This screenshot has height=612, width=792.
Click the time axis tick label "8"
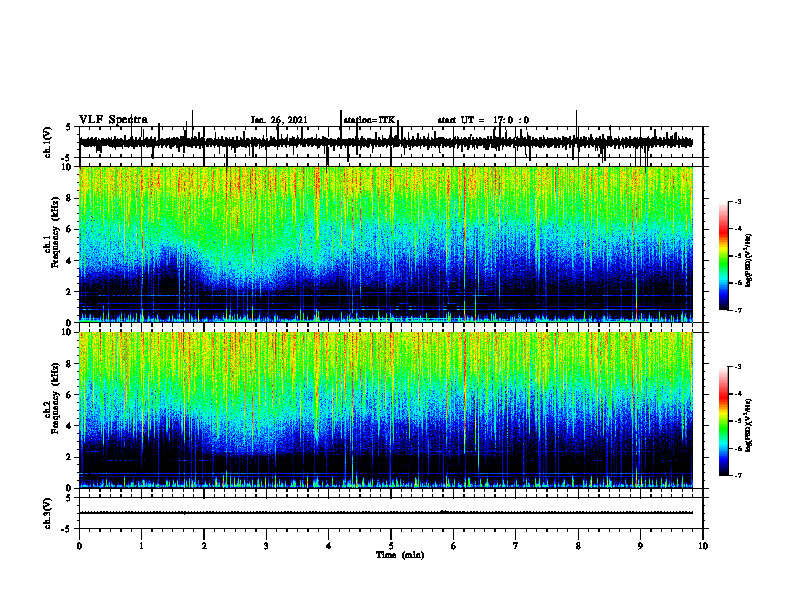(578, 546)
